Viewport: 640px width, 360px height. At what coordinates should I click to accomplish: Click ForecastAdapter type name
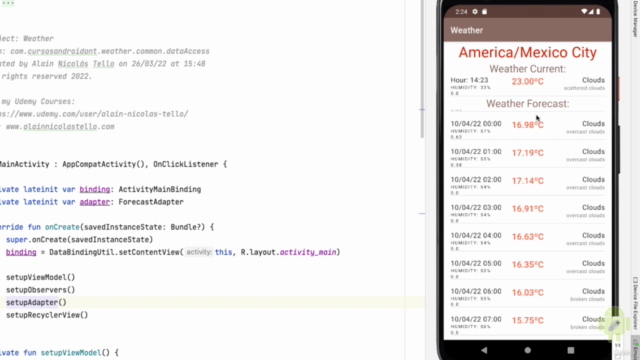(151, 202)
